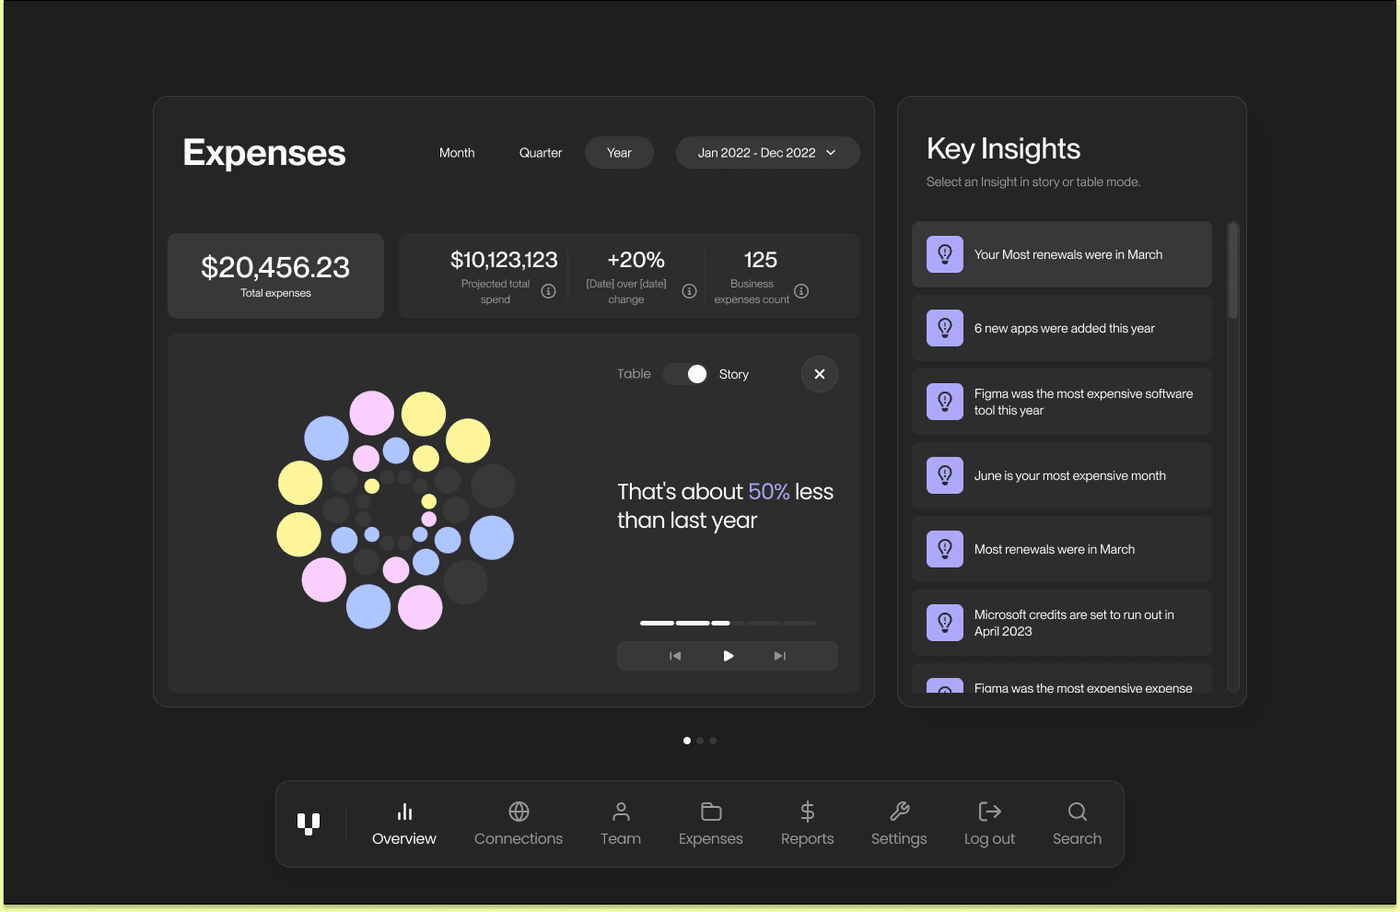Click the first carousel page dot
Screen dimensions: 1400x912
687,741
